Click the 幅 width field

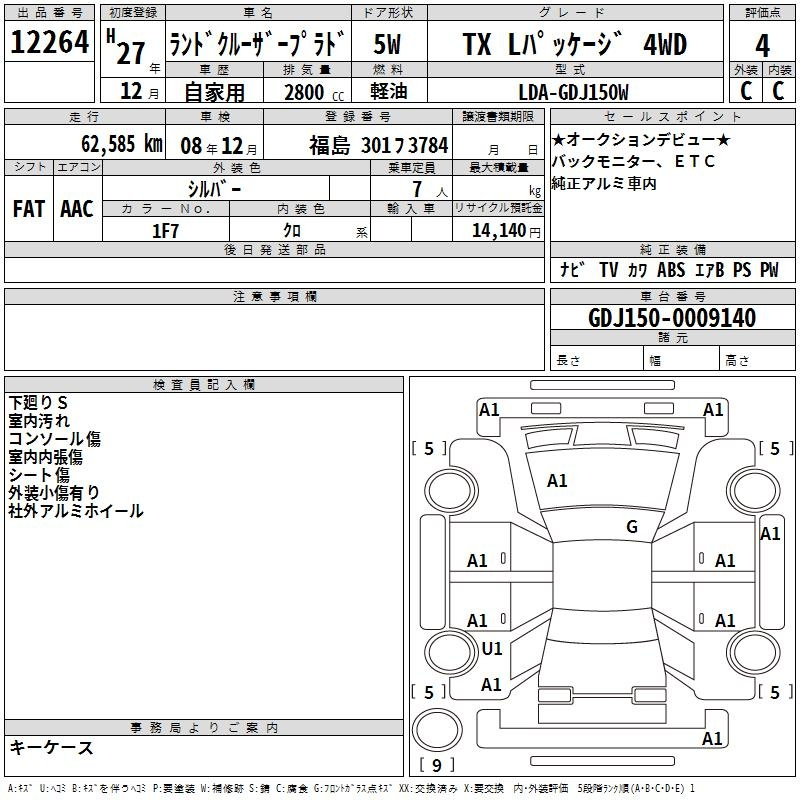click(681, 360)
